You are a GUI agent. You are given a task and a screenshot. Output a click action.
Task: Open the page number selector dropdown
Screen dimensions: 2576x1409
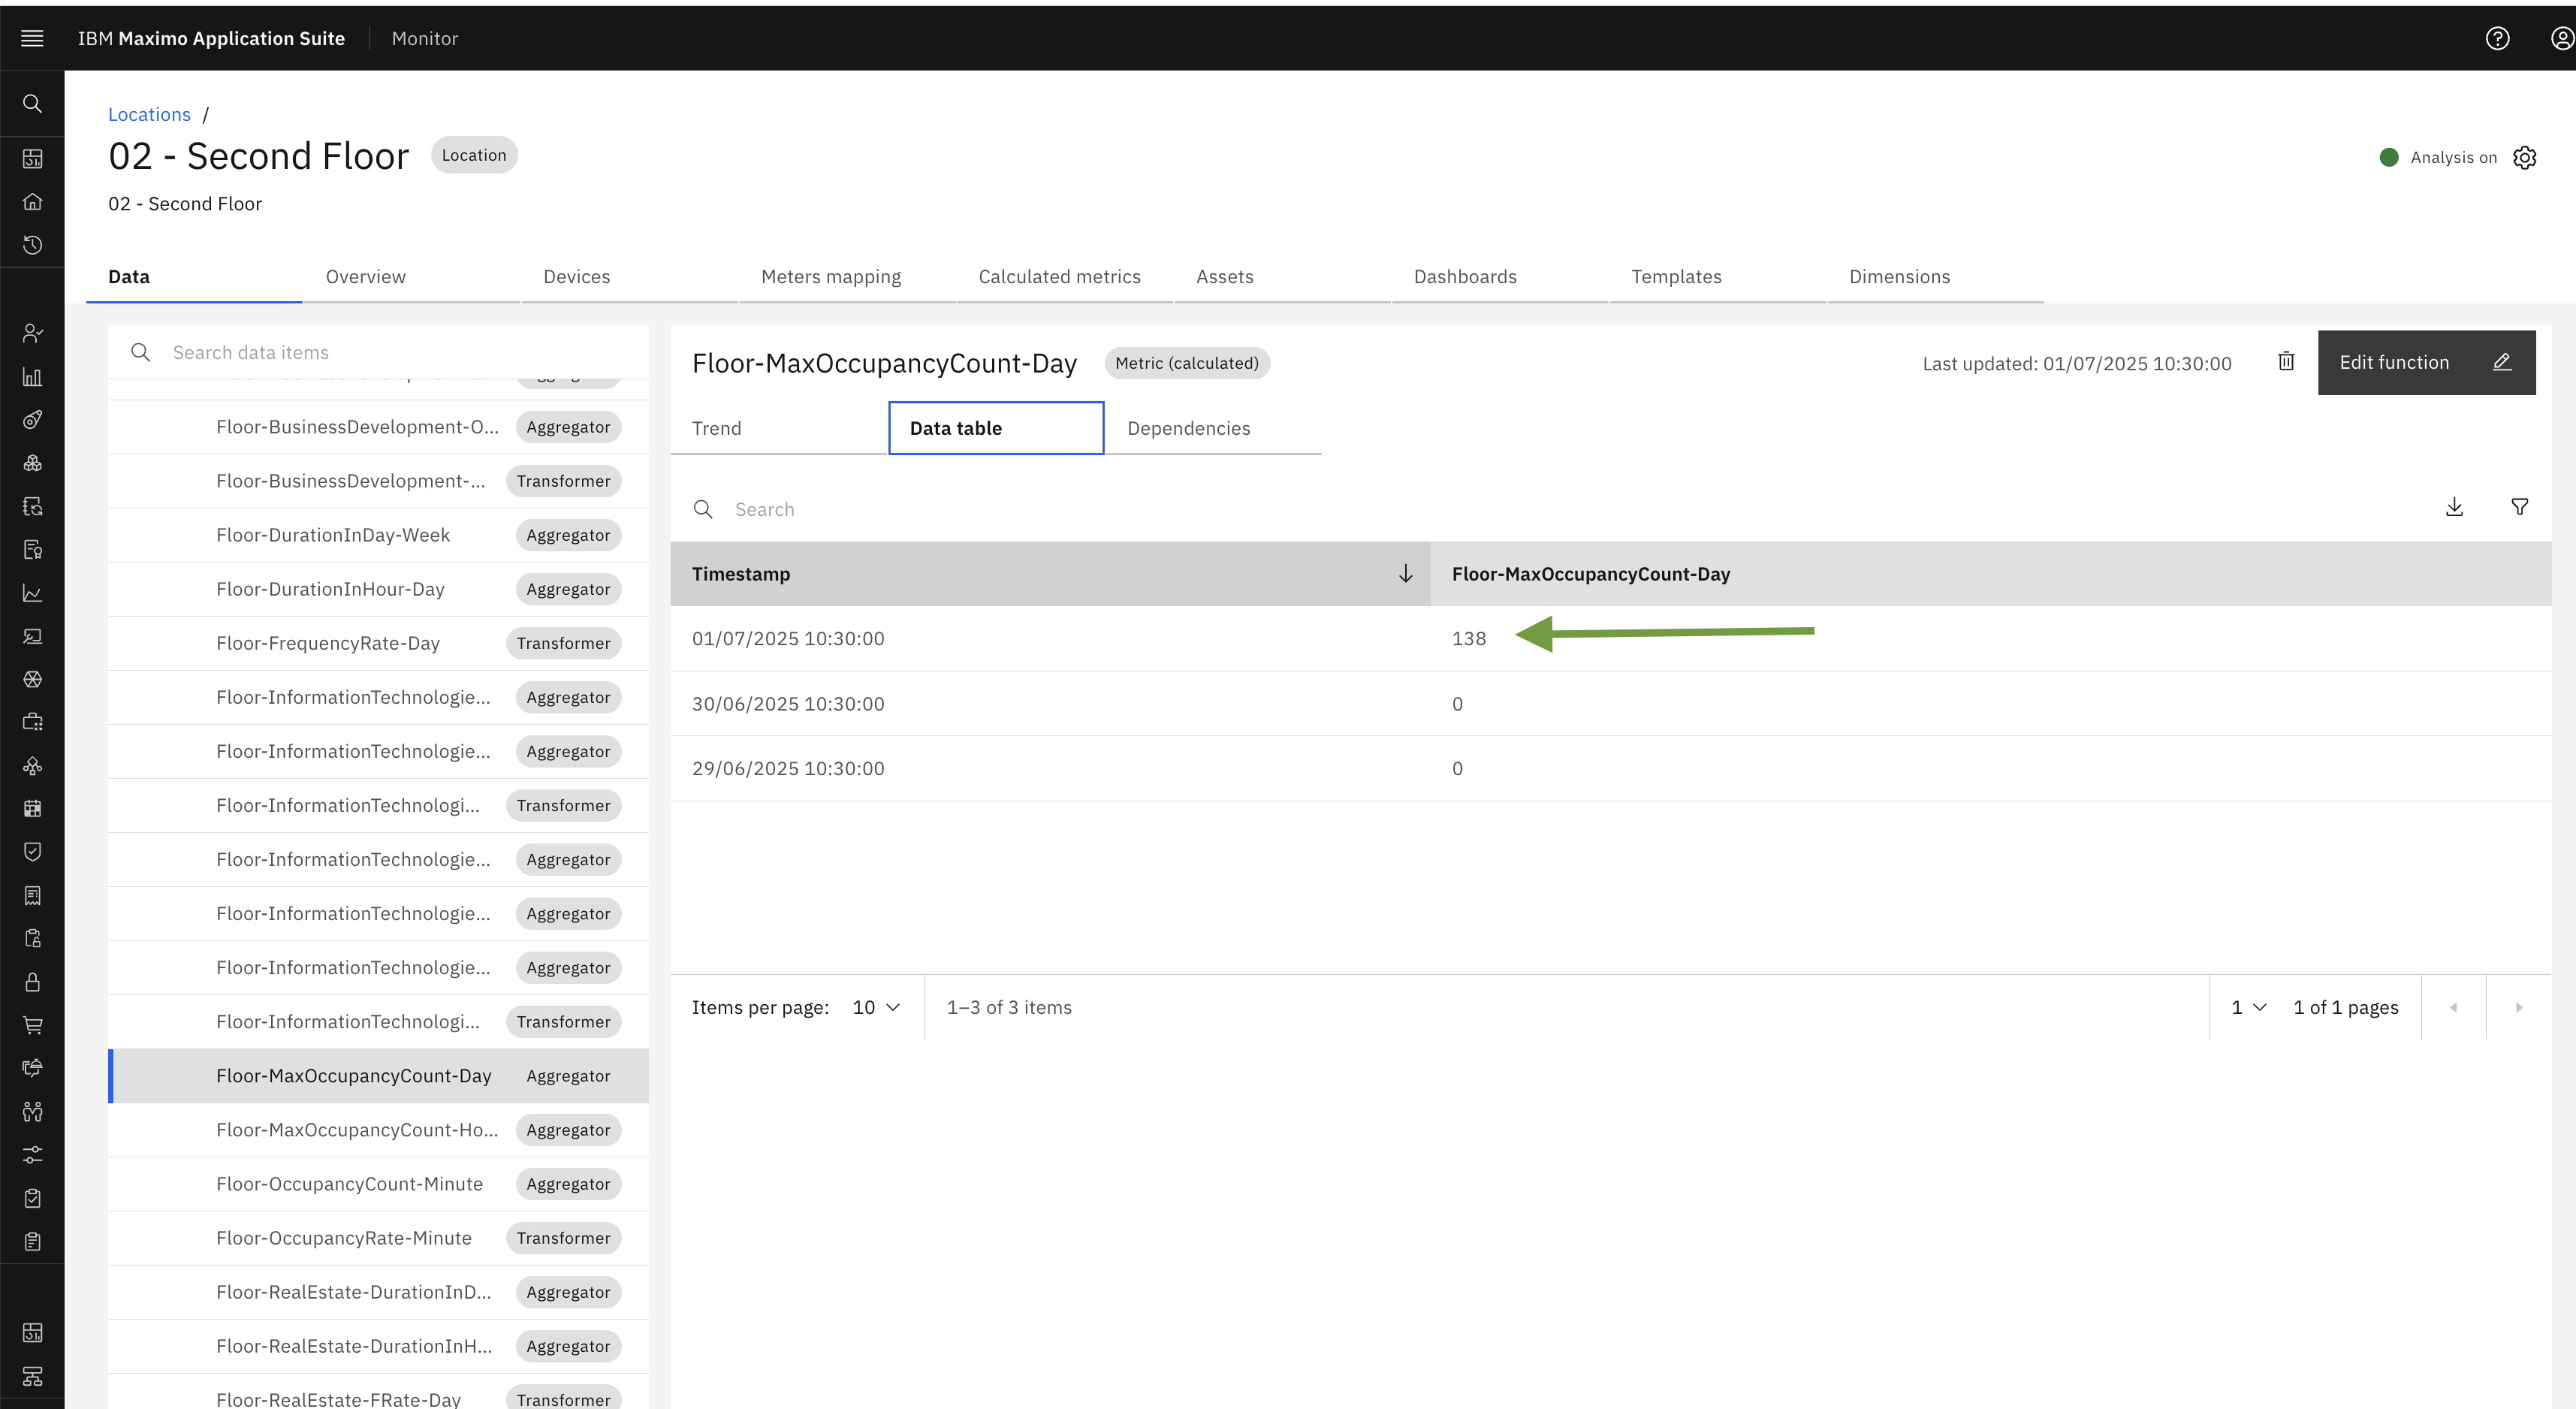(2248, 1007)
